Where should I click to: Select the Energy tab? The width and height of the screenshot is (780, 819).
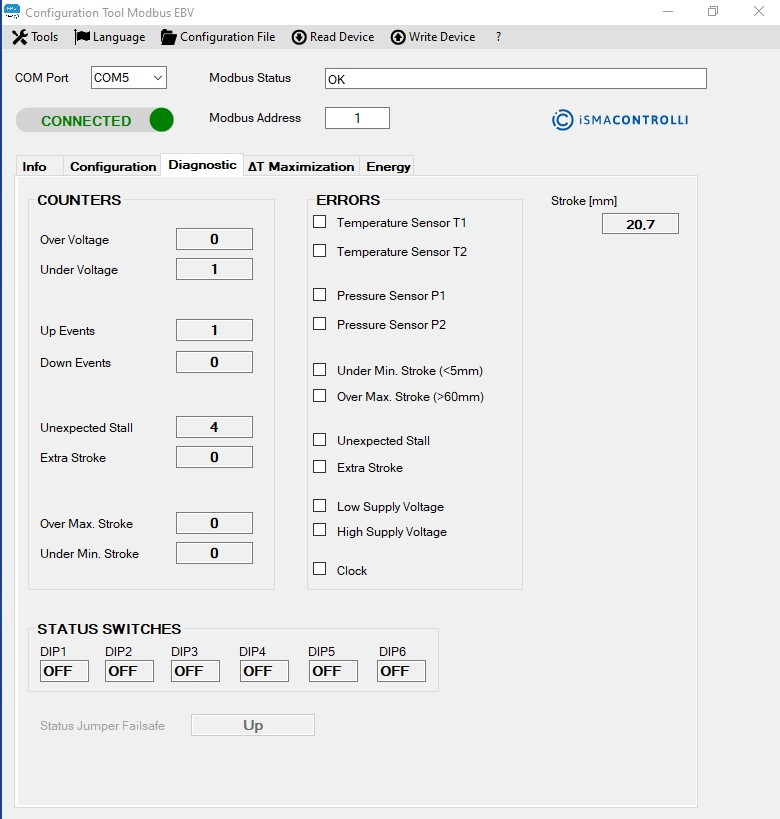[388, 166]
